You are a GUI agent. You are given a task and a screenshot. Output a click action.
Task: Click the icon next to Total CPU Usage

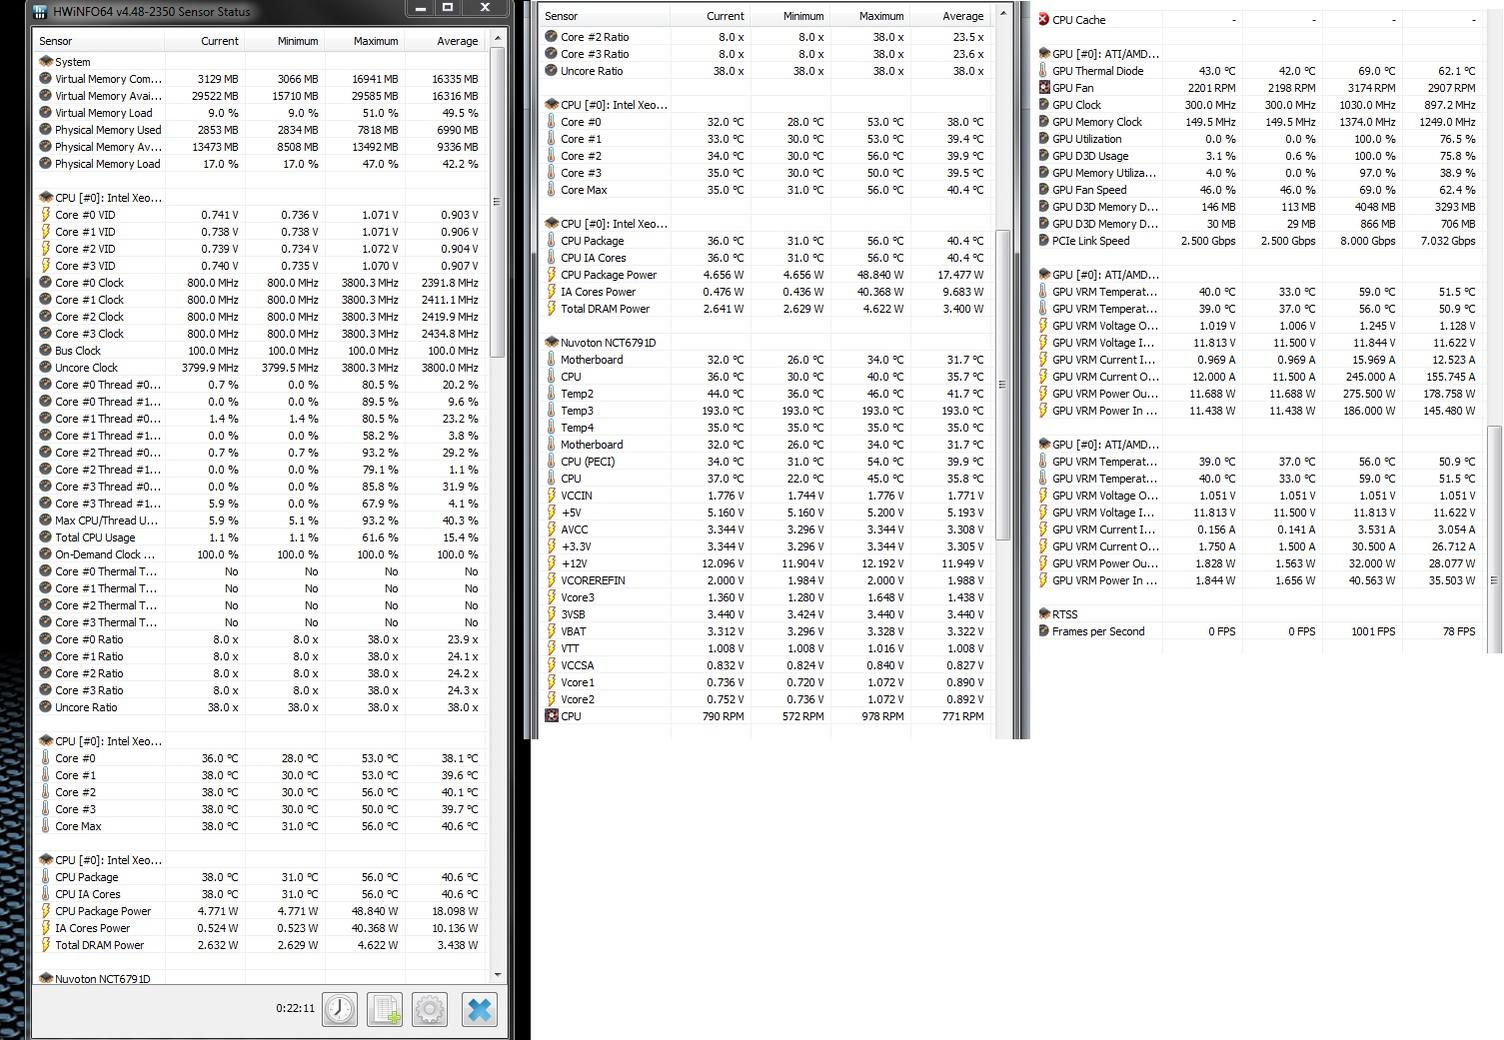coord(46,538)
